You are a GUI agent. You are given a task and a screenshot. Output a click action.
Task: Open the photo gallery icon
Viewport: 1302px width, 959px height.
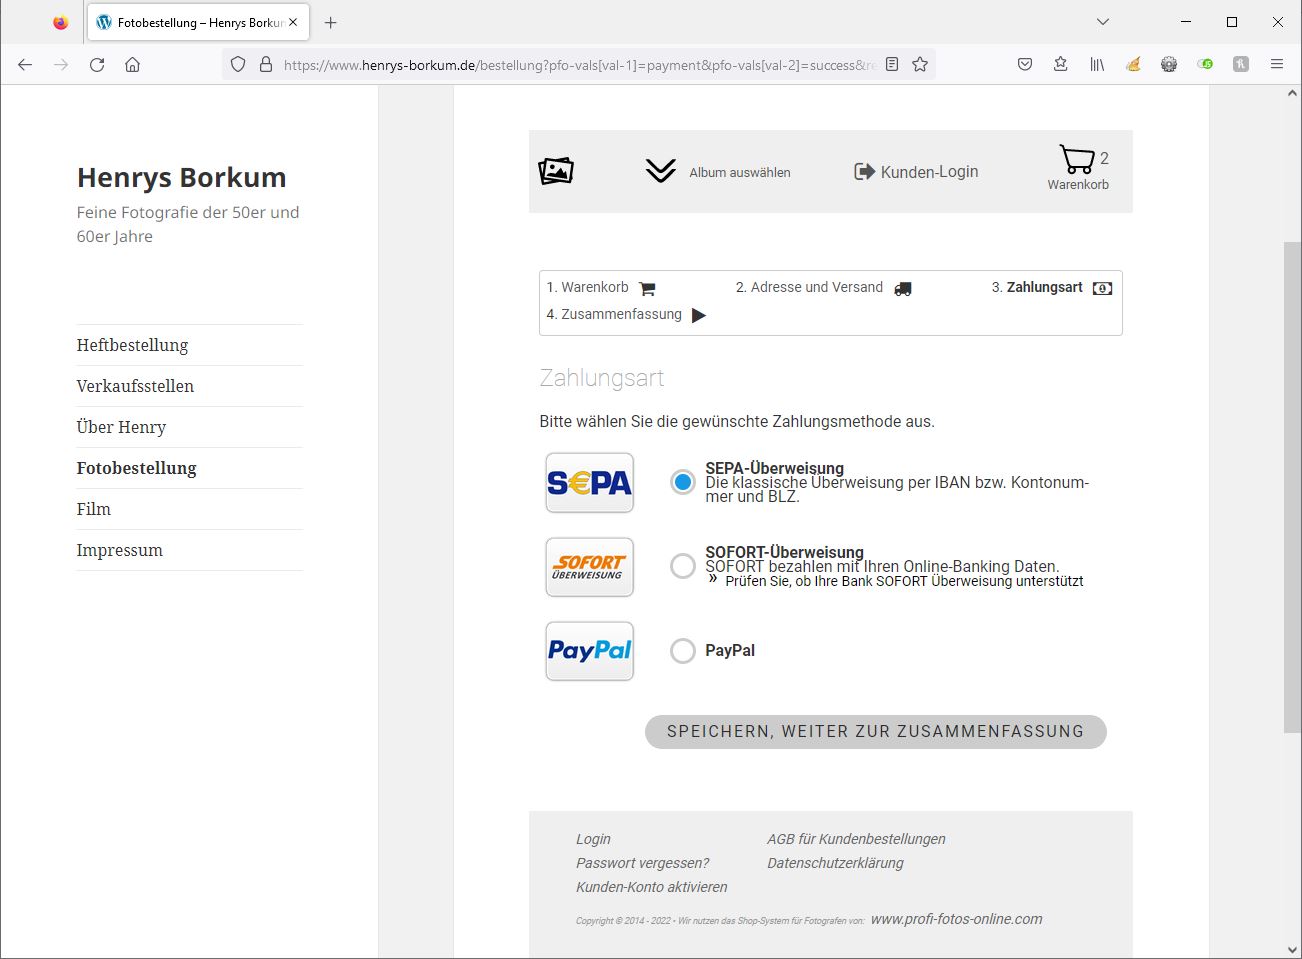point(556,171)
